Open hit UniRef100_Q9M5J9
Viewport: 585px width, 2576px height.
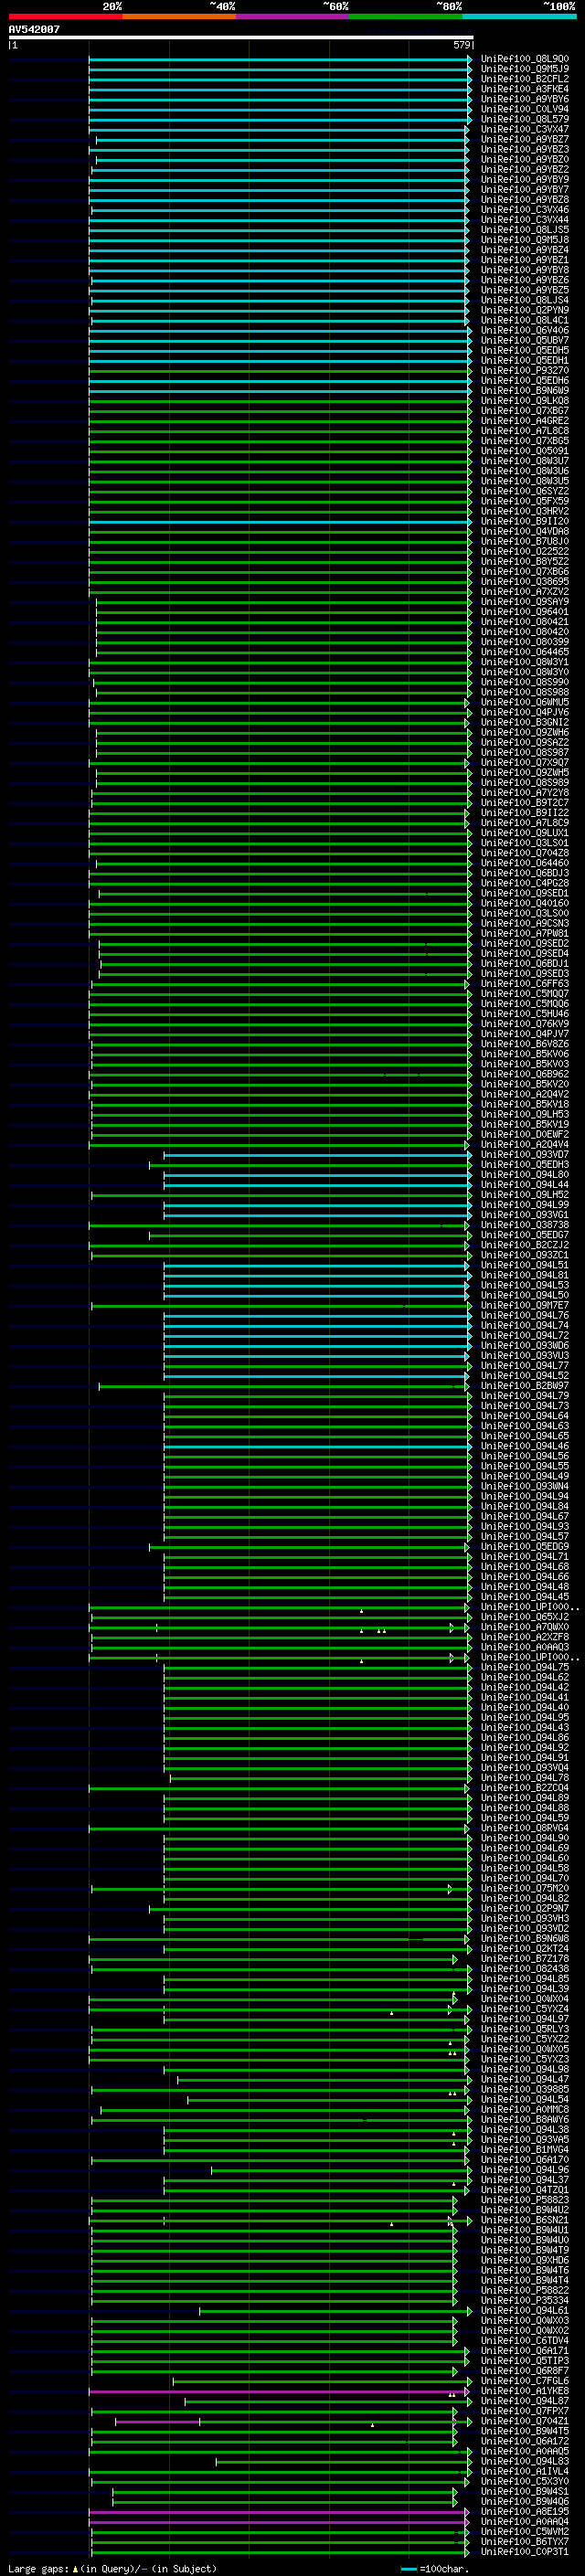[525, 69]
